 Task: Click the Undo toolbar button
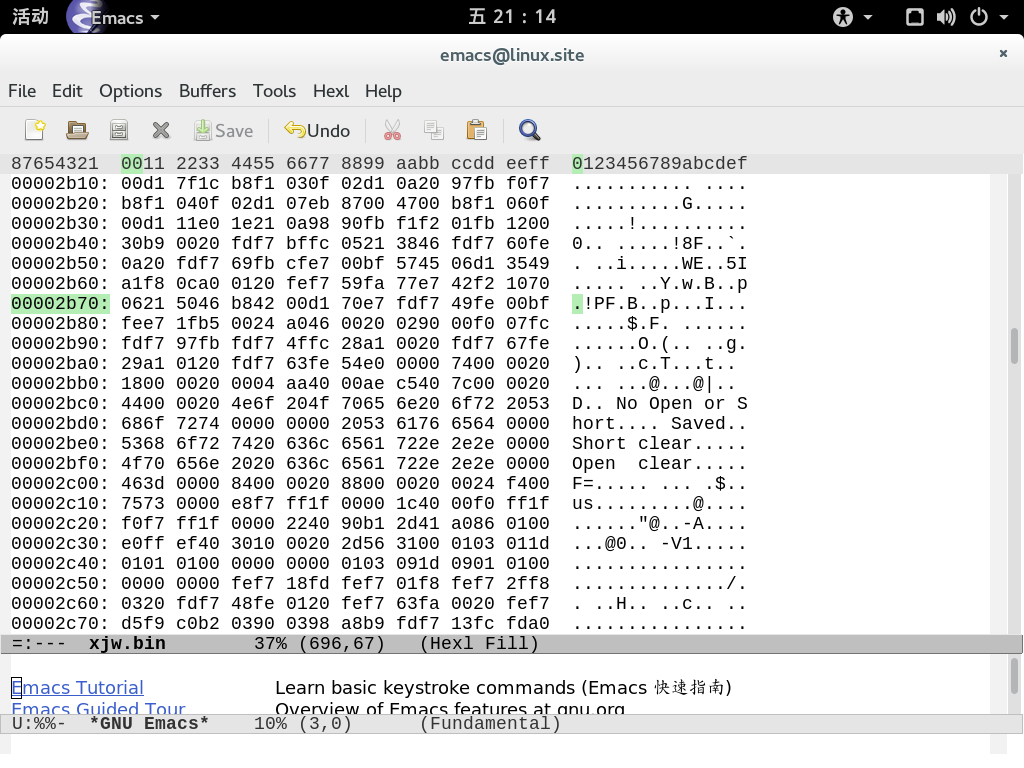pos(317,131)
